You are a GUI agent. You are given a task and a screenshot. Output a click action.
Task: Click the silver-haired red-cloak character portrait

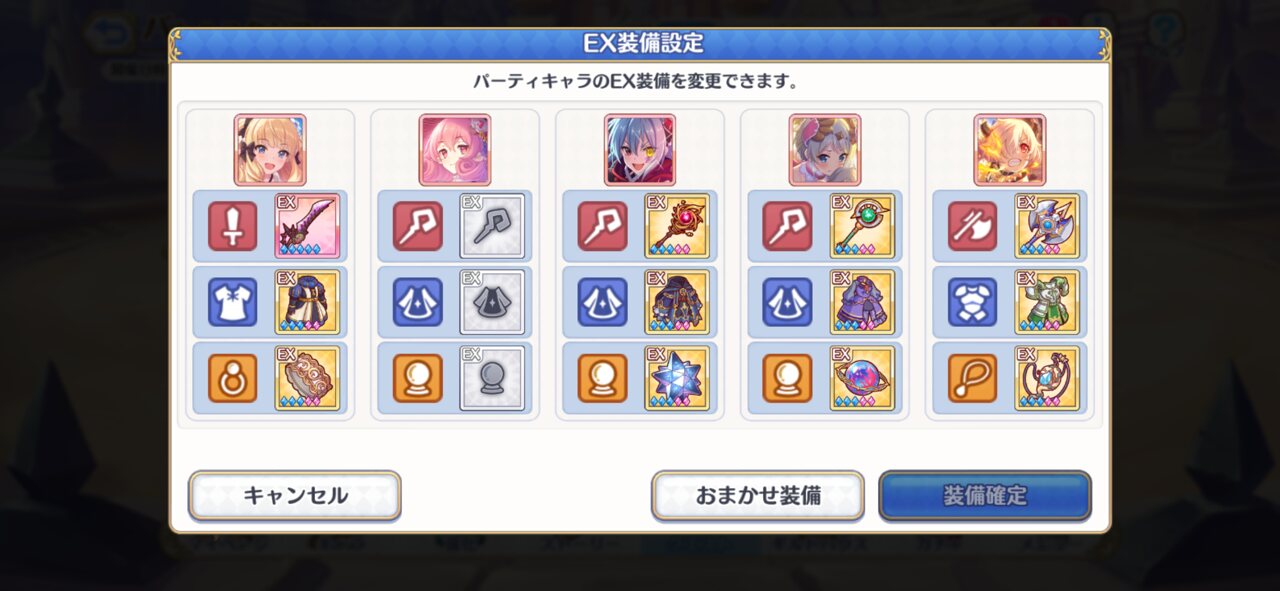click(640, 150)
